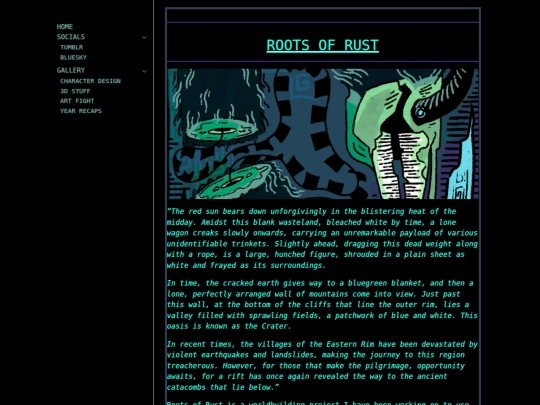540x405 pixels.
Task: Open CHARACTER DESIGN gallery
Action: (x=90, y=81)
